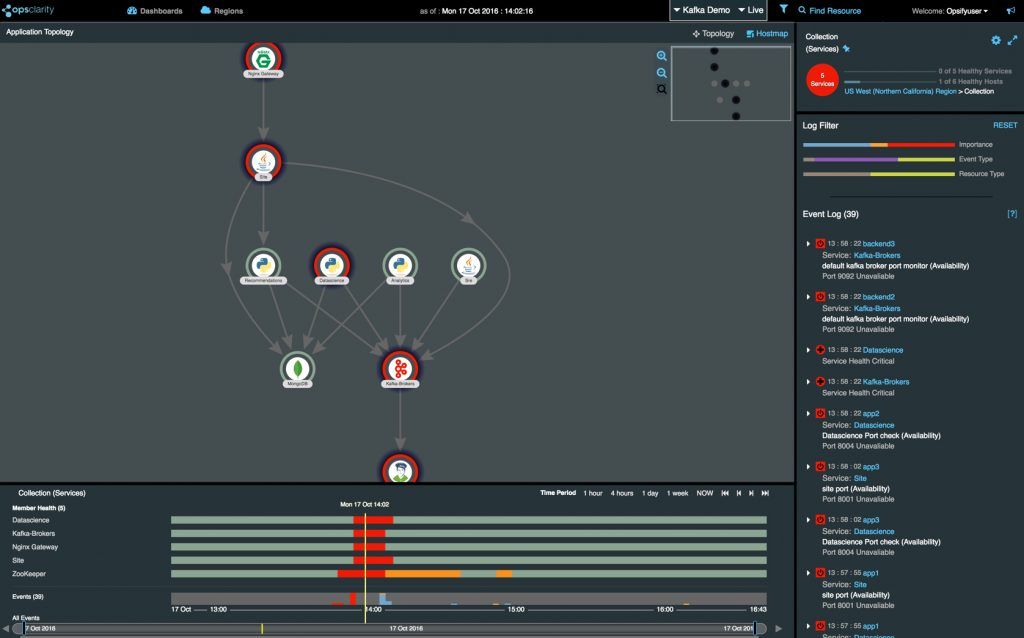Reset the Log Filter
Image resolution: width=1024 pixels, height=638 pixels.
1005,125
